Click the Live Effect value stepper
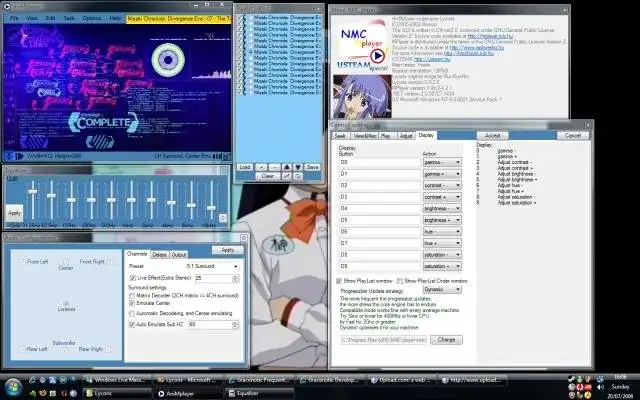Viewport: 640px width, 400px height. coord(236,278)
